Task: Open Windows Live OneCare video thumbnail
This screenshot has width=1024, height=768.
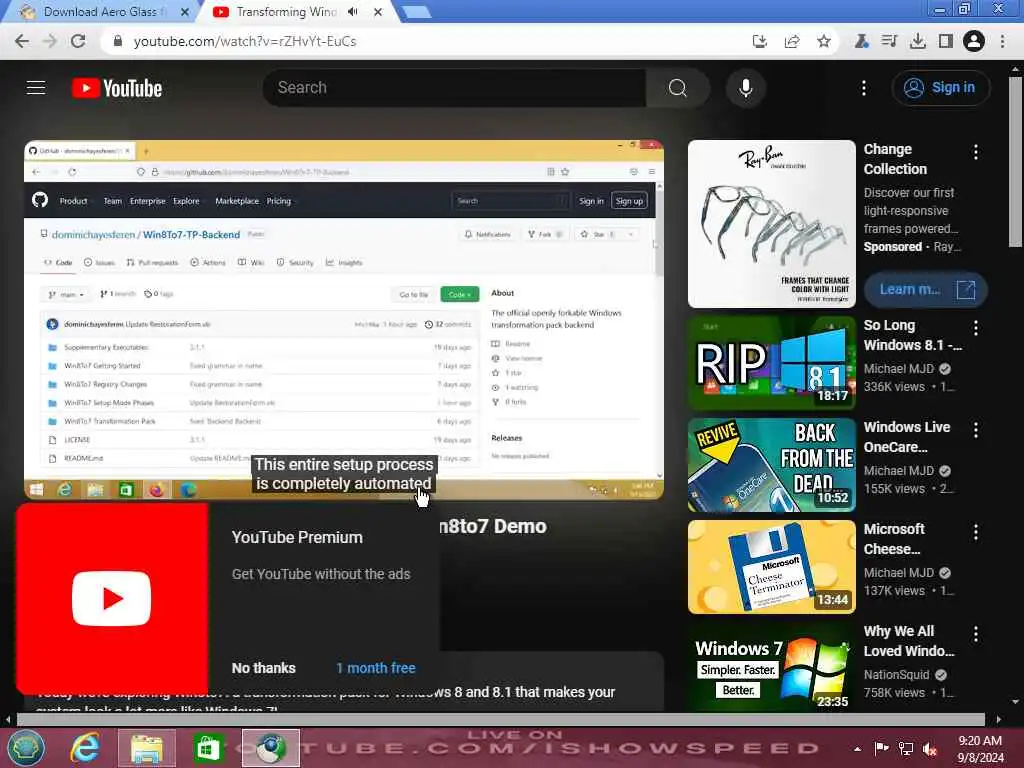Action: (771, 465)
